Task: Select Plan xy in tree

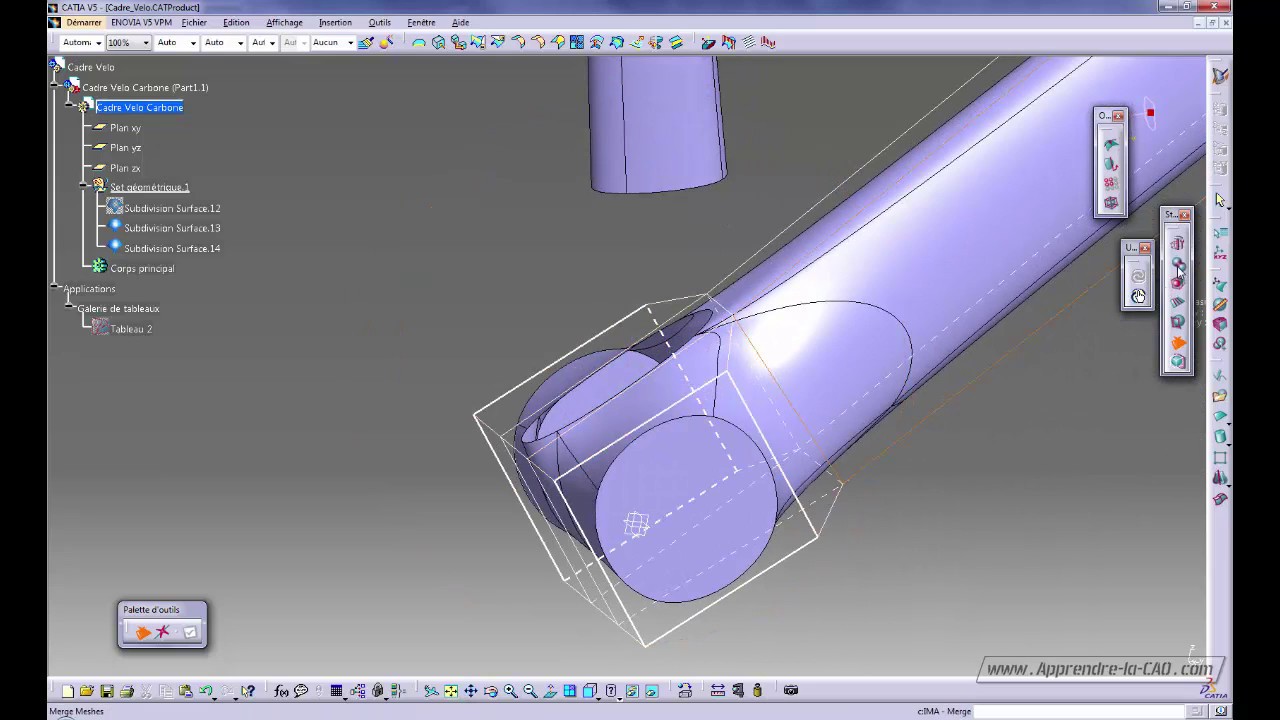Action: [125, 127]
